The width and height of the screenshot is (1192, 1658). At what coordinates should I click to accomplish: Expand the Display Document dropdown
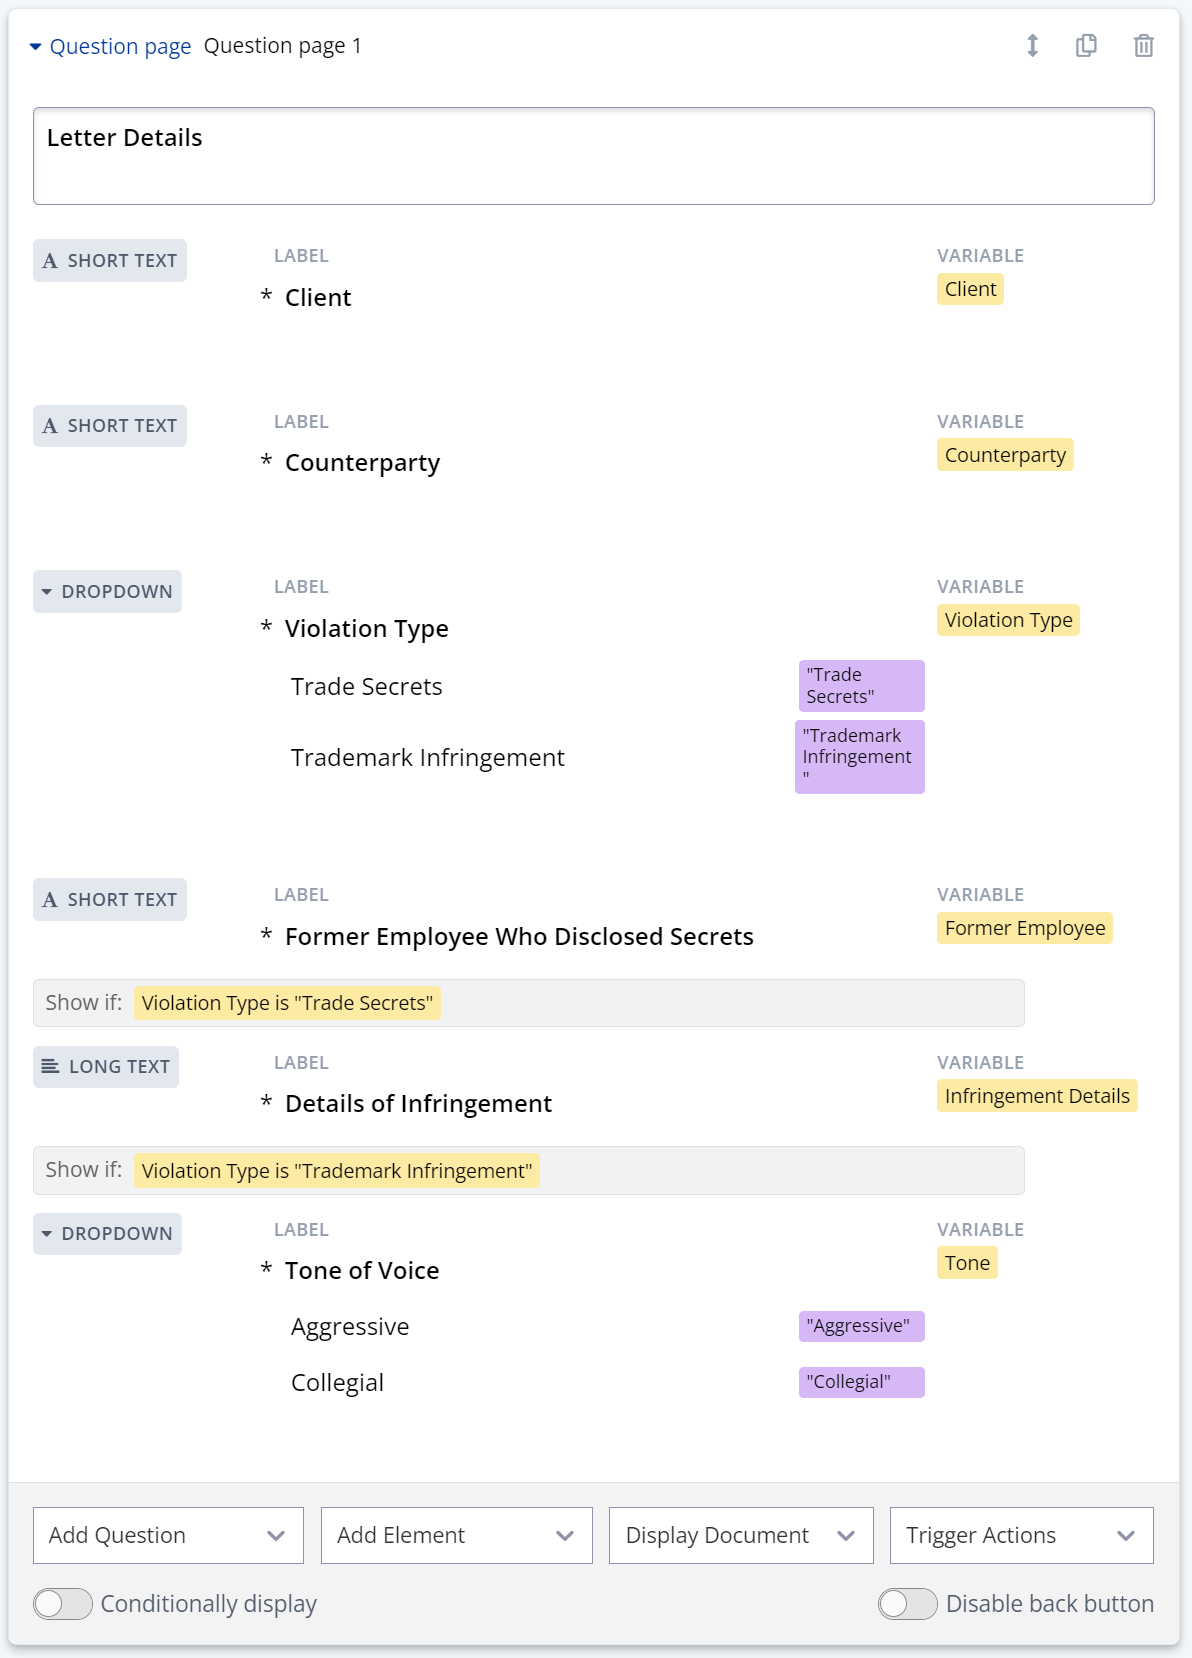740,1535
